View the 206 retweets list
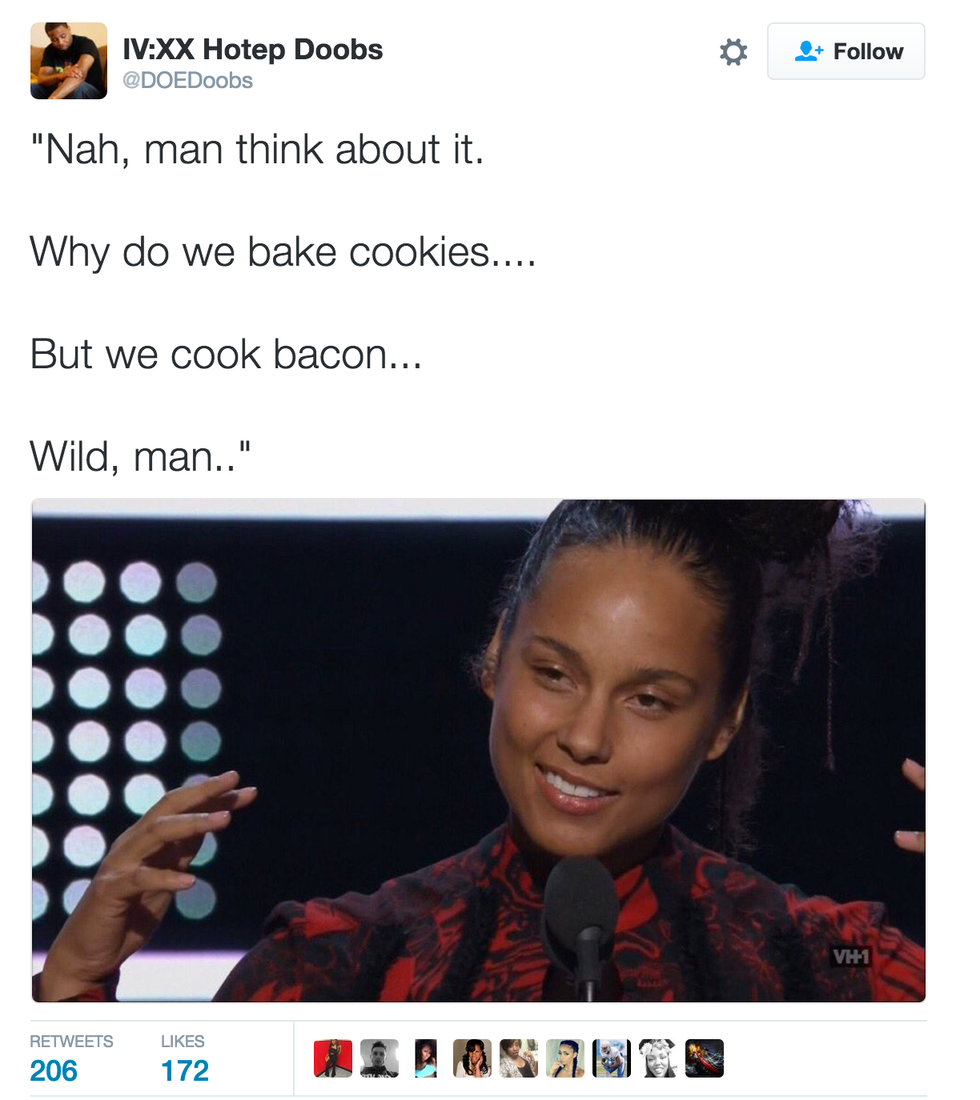Viewport: 980px width, 1100px height. tap(71, 1059)
